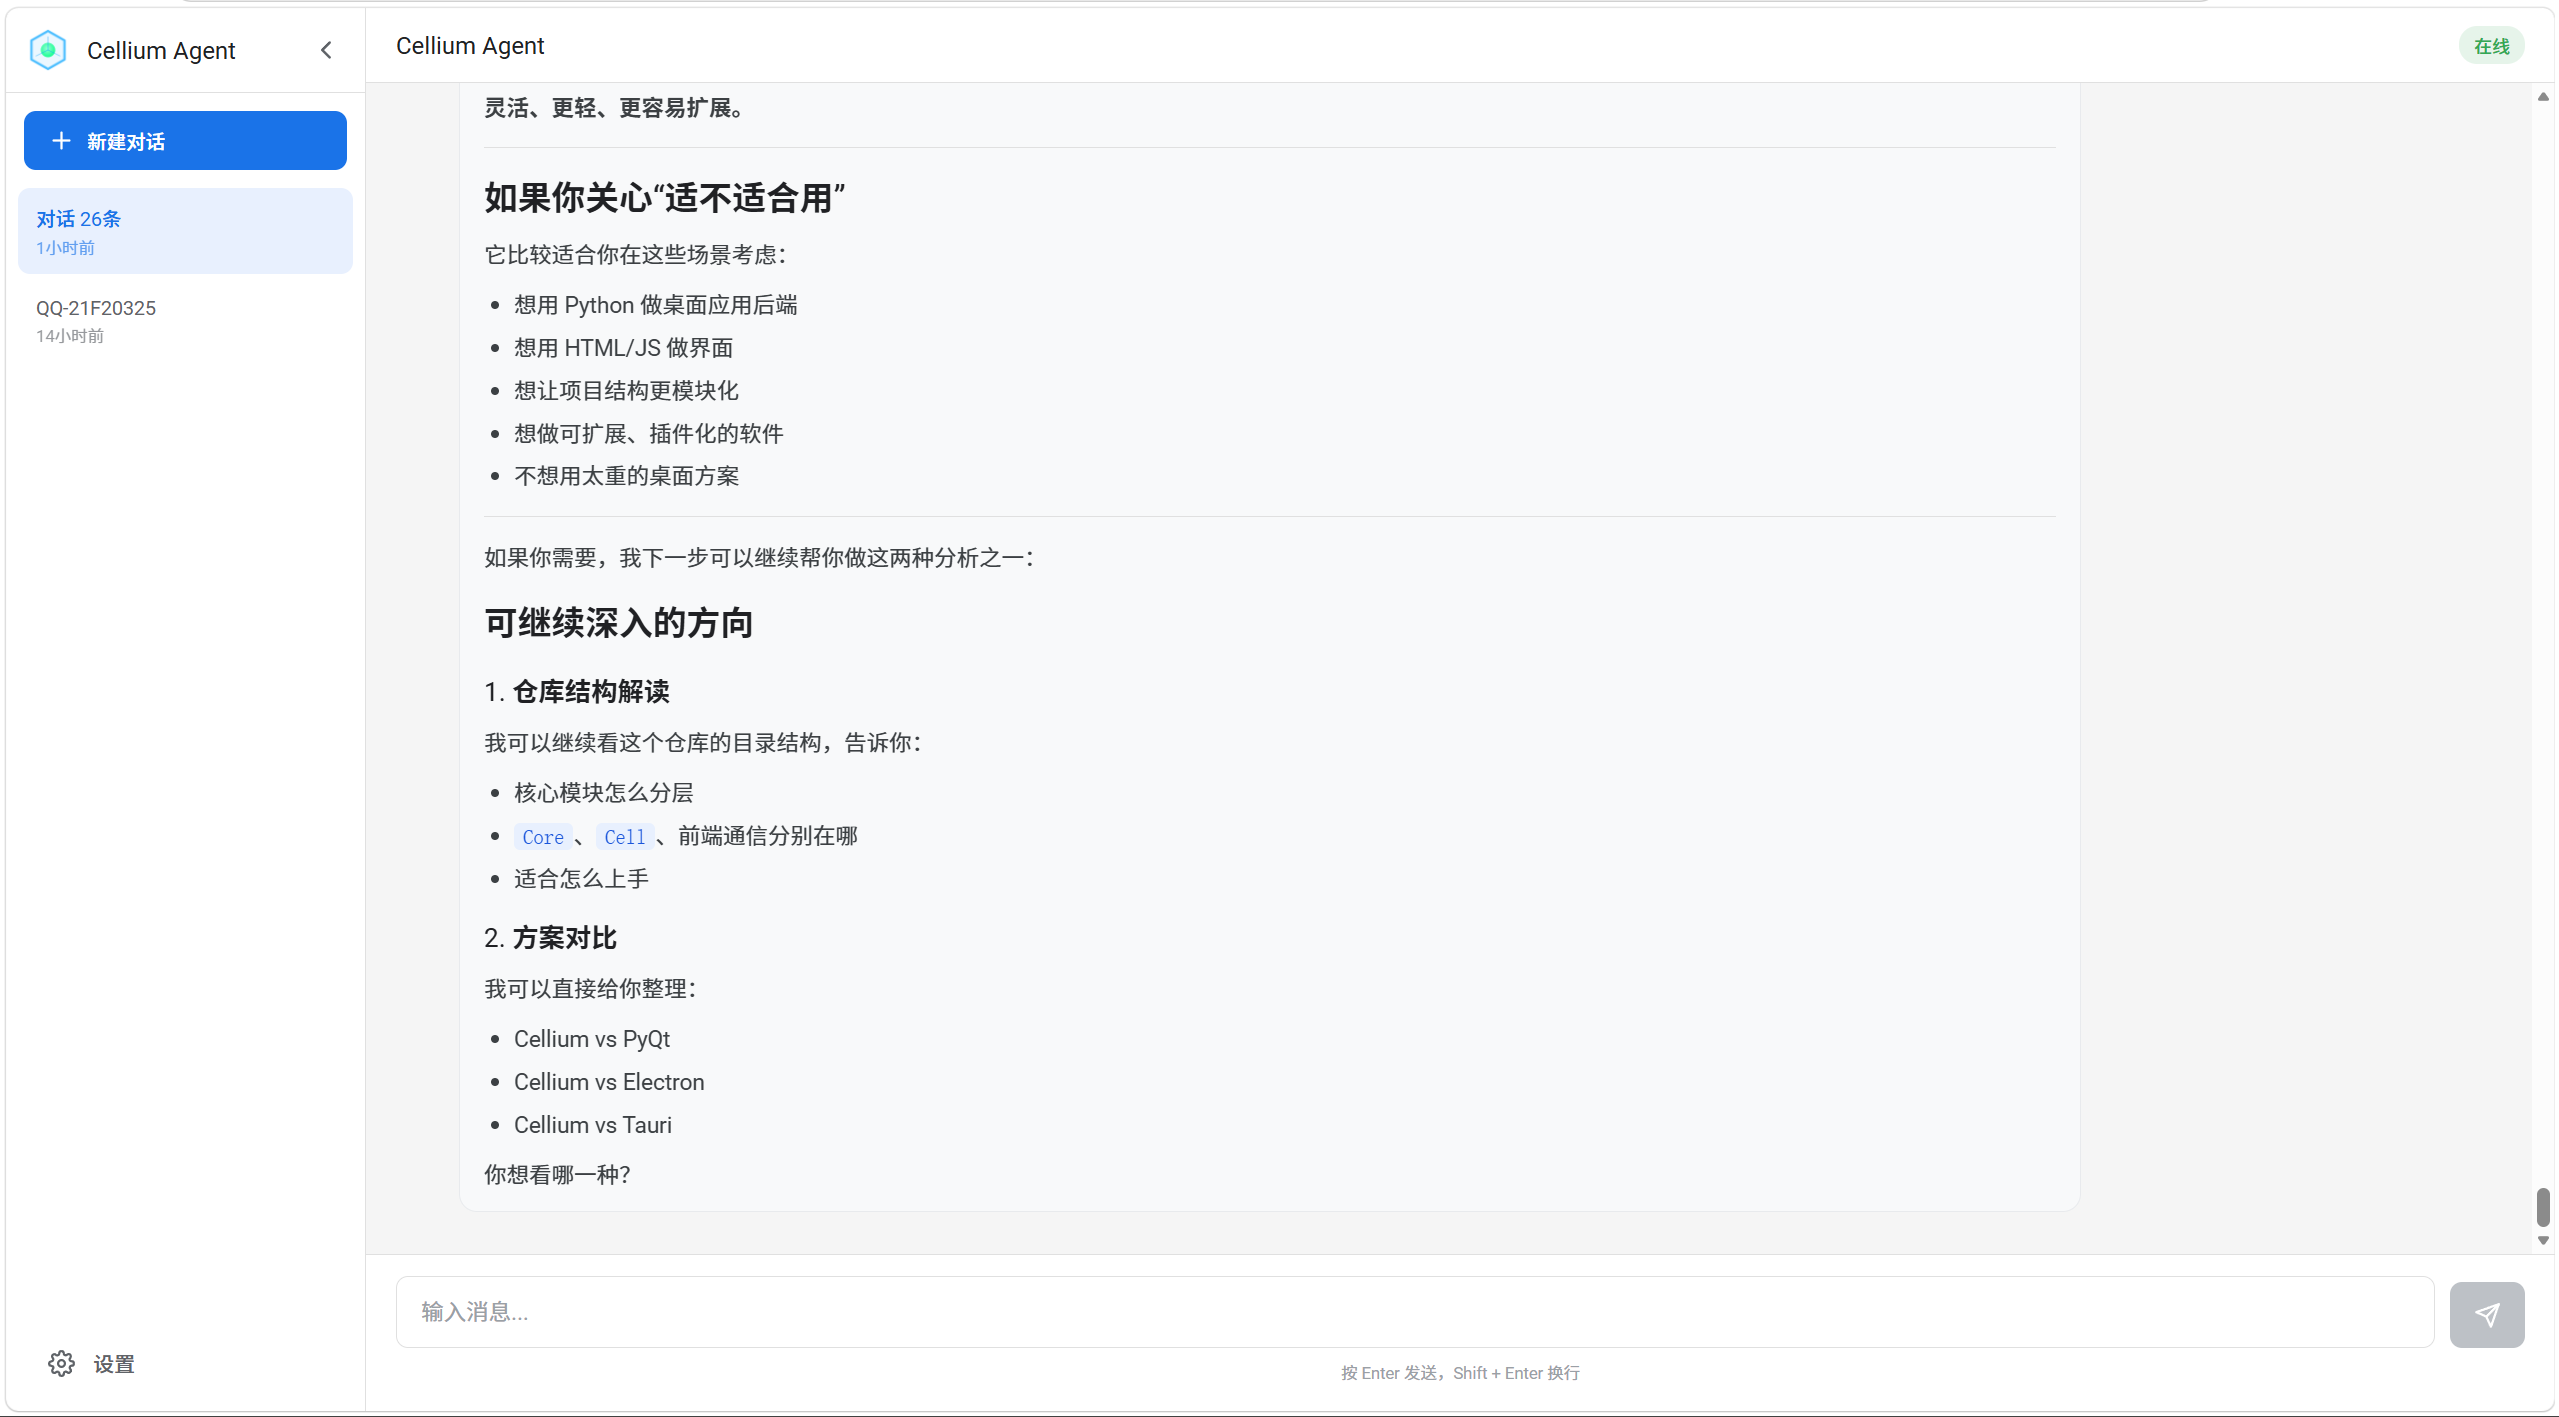Screen dimensions: 2559x1417
Task: Click the Cellium vs Electron list item
Action: click(x=608, y=1082)
